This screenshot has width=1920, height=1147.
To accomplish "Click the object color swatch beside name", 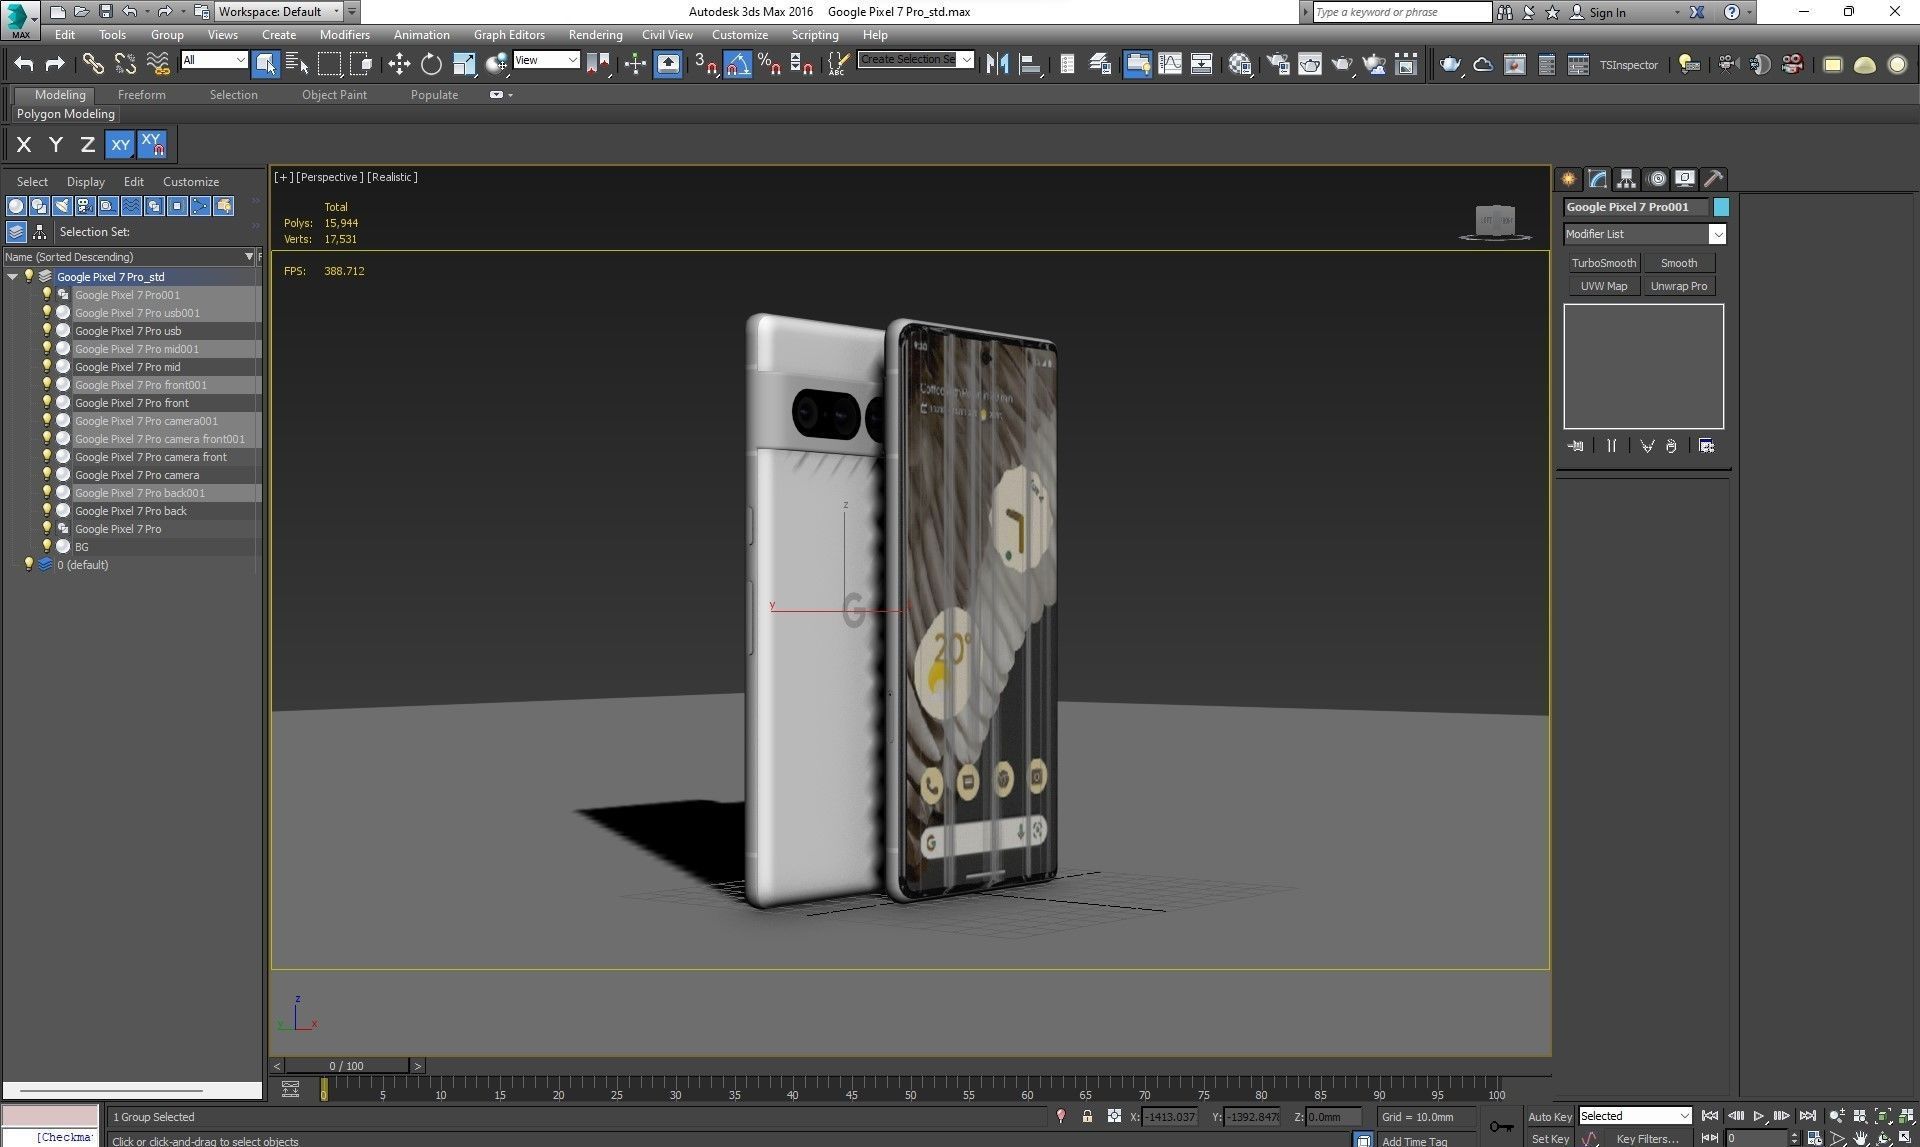I will click(1721, 207).
